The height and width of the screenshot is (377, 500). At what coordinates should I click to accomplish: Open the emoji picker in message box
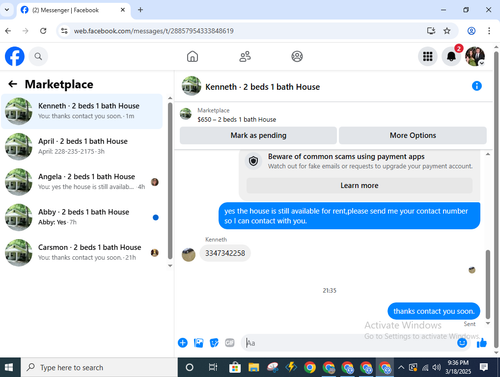(x=462, y=343)
